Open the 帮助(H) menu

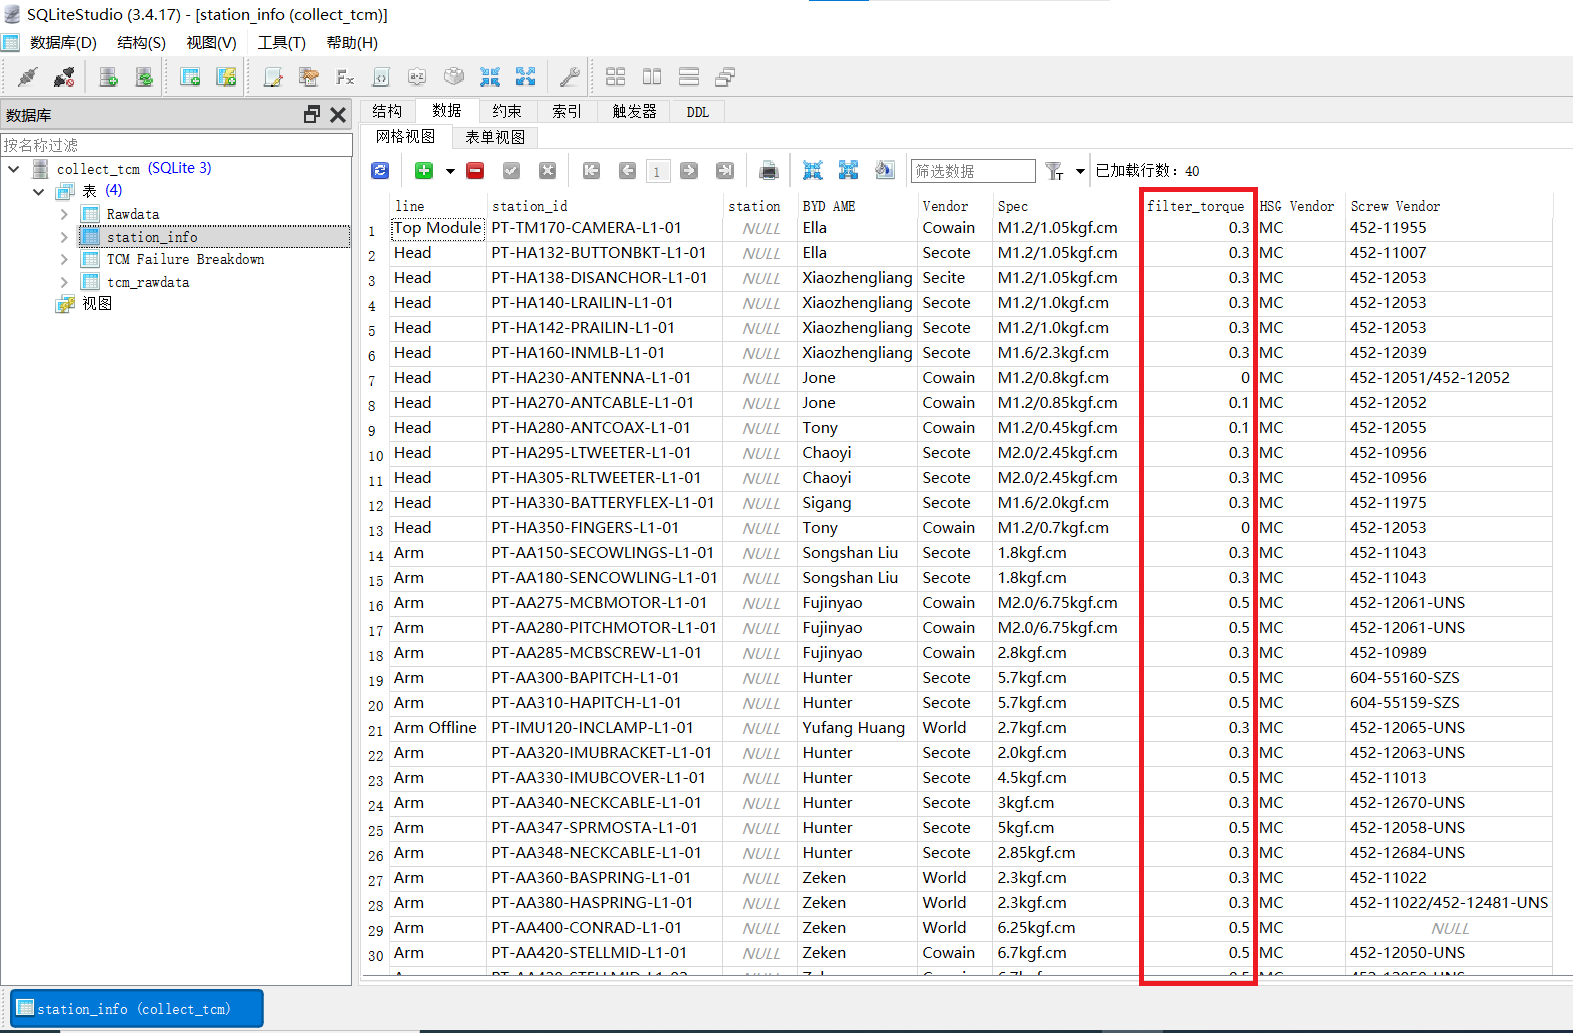pos(352,43)
